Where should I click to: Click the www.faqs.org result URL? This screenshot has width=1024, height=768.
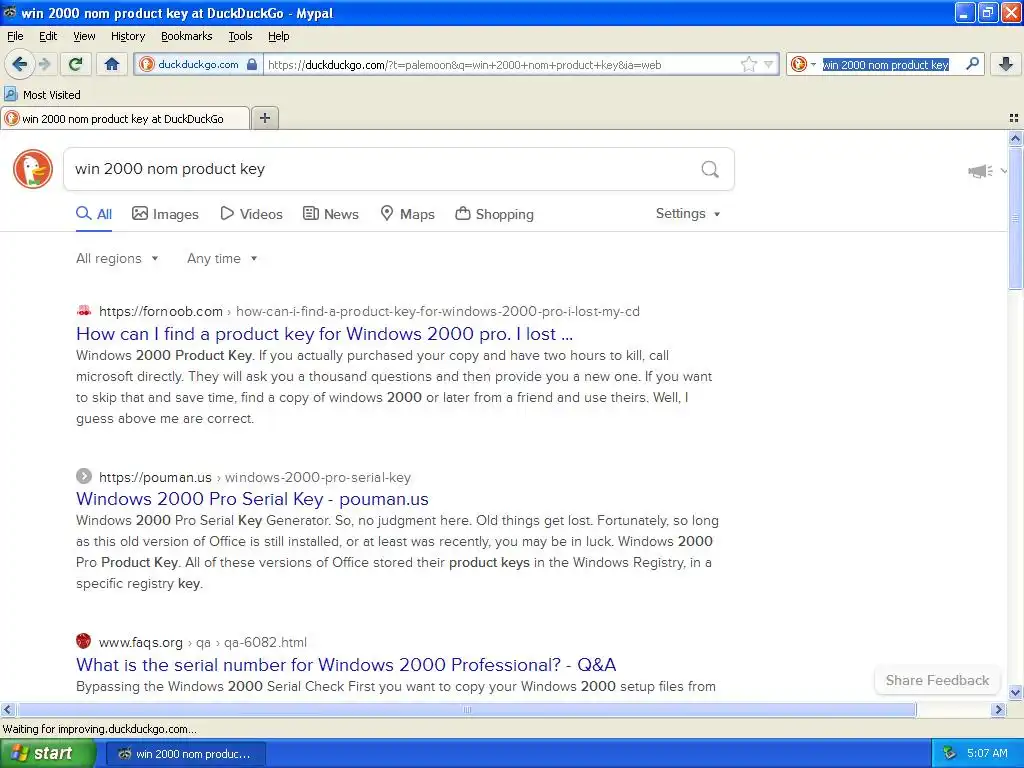[x=140, y=643]
